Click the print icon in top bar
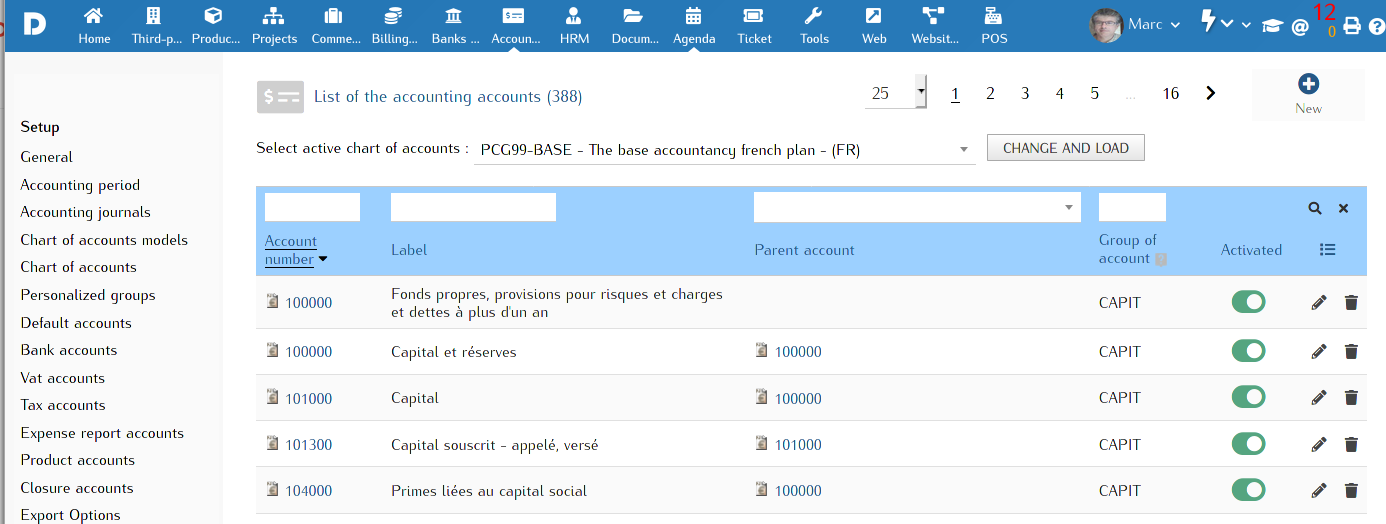This screenshot has height=524, width=1386. 1352,26
